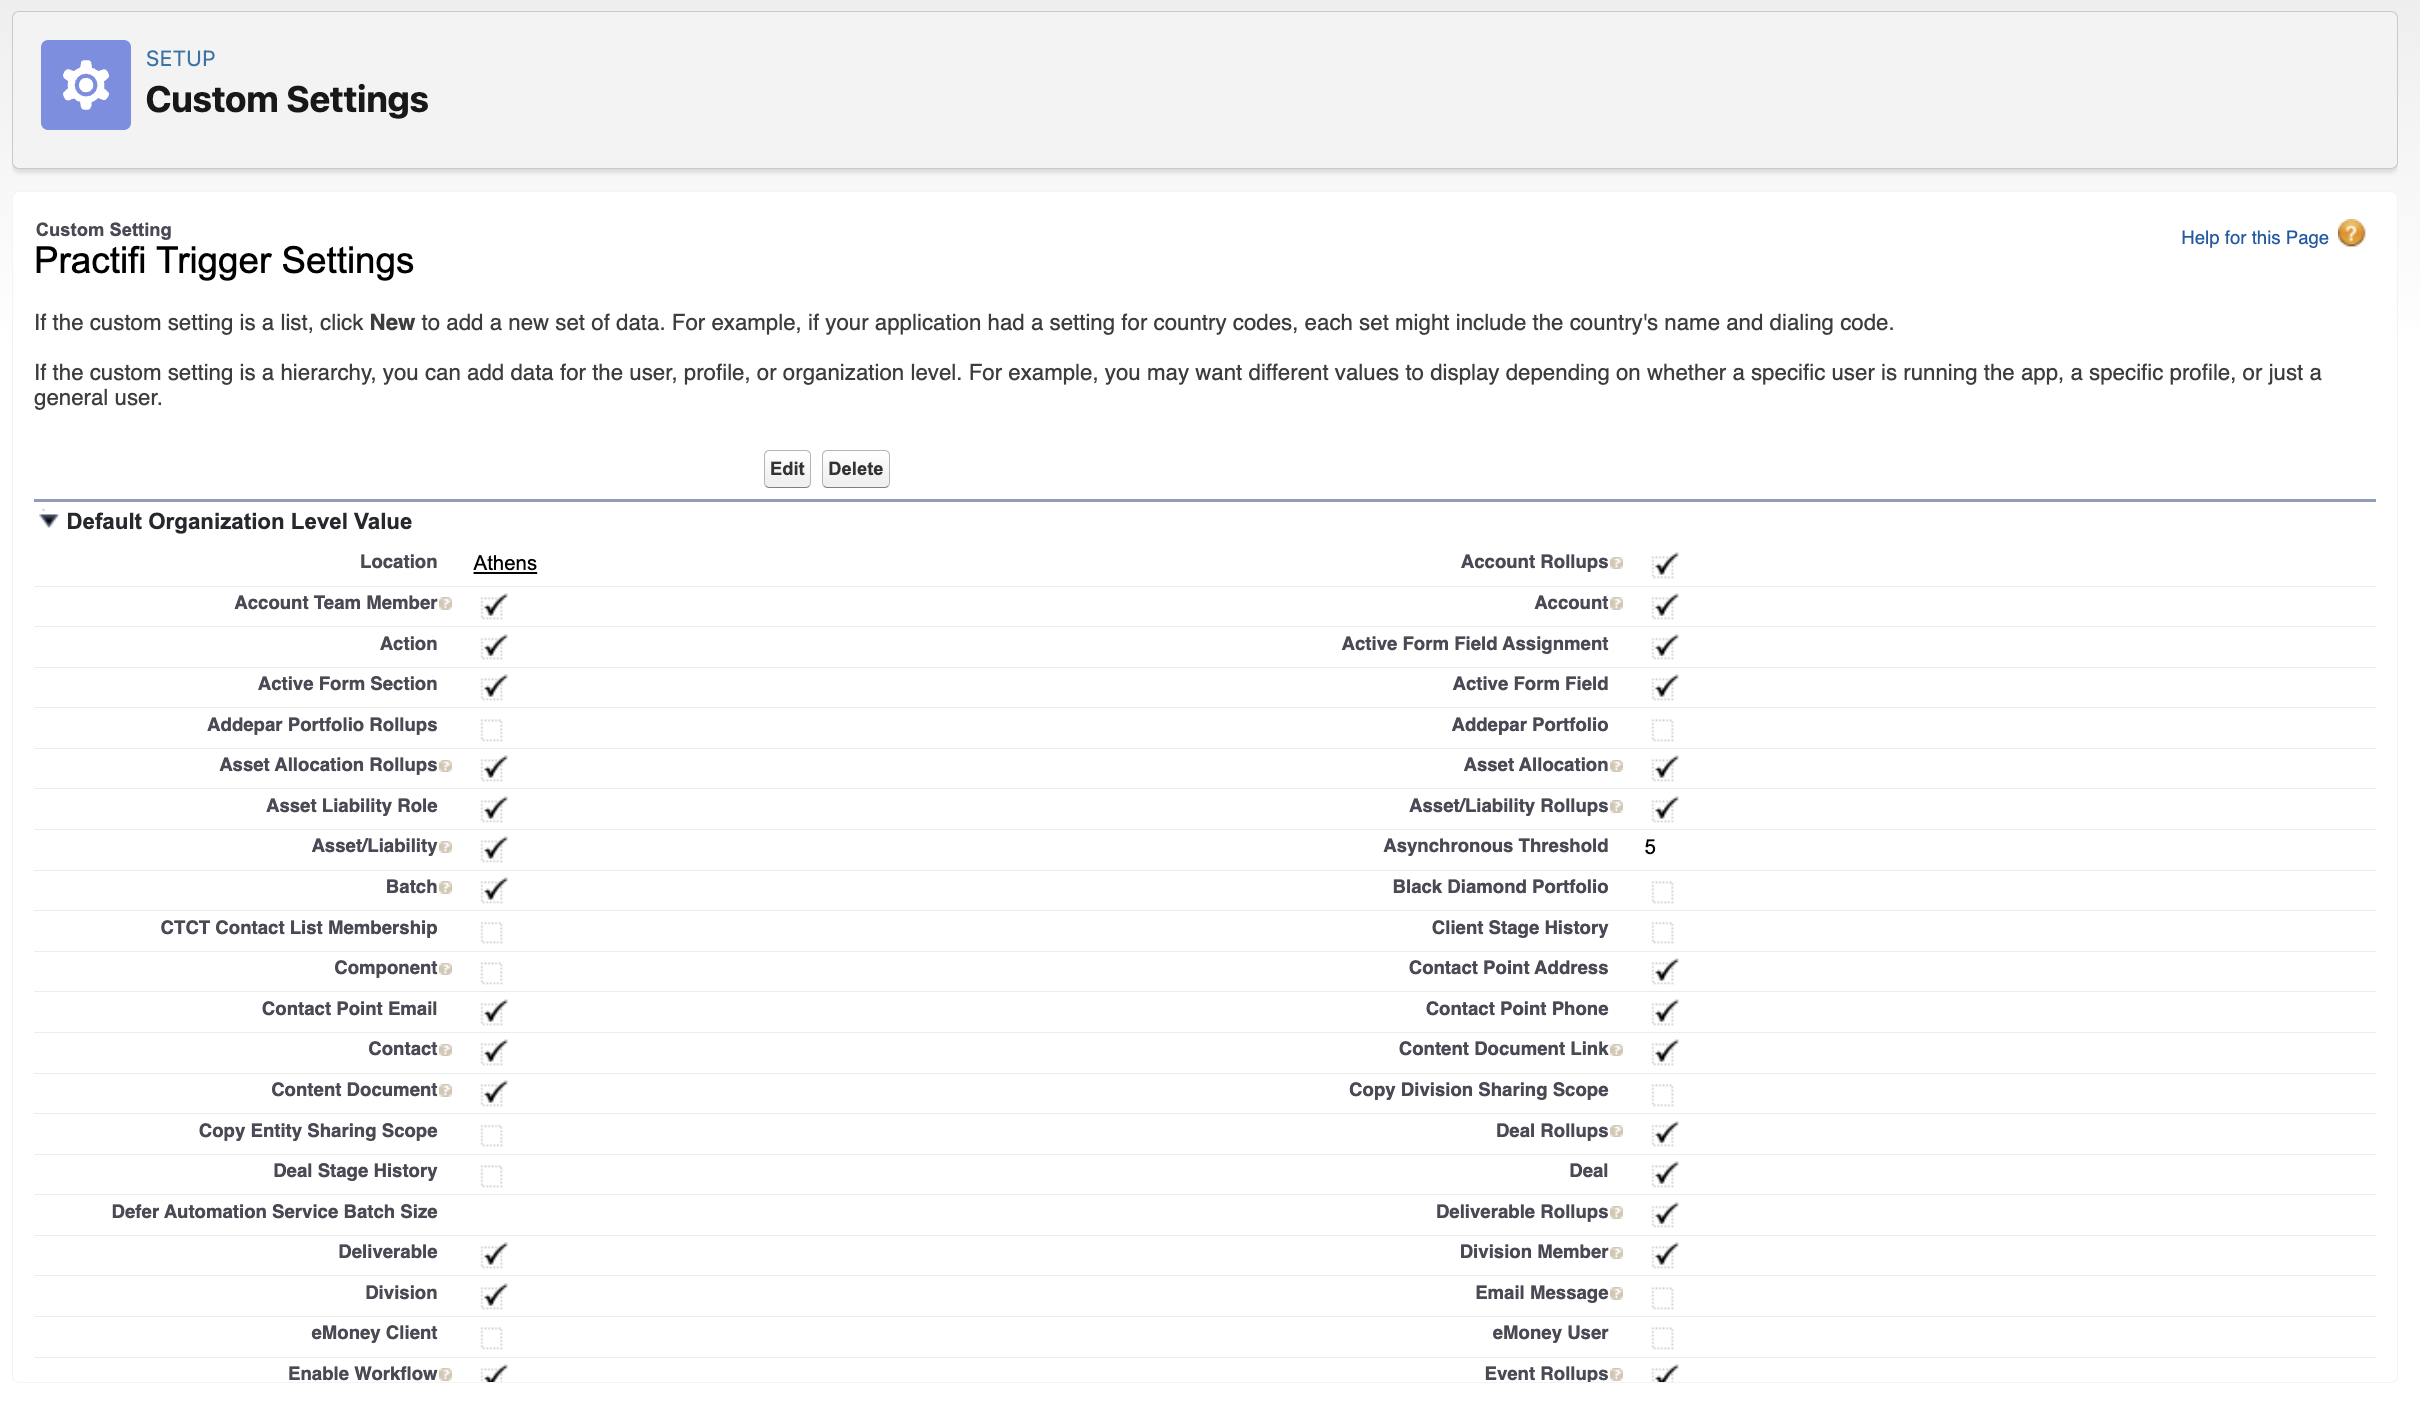Click the Division checkmark
This screenshot has width=2420, height=1405.
pyautogui.click(x=494, y=1295)
